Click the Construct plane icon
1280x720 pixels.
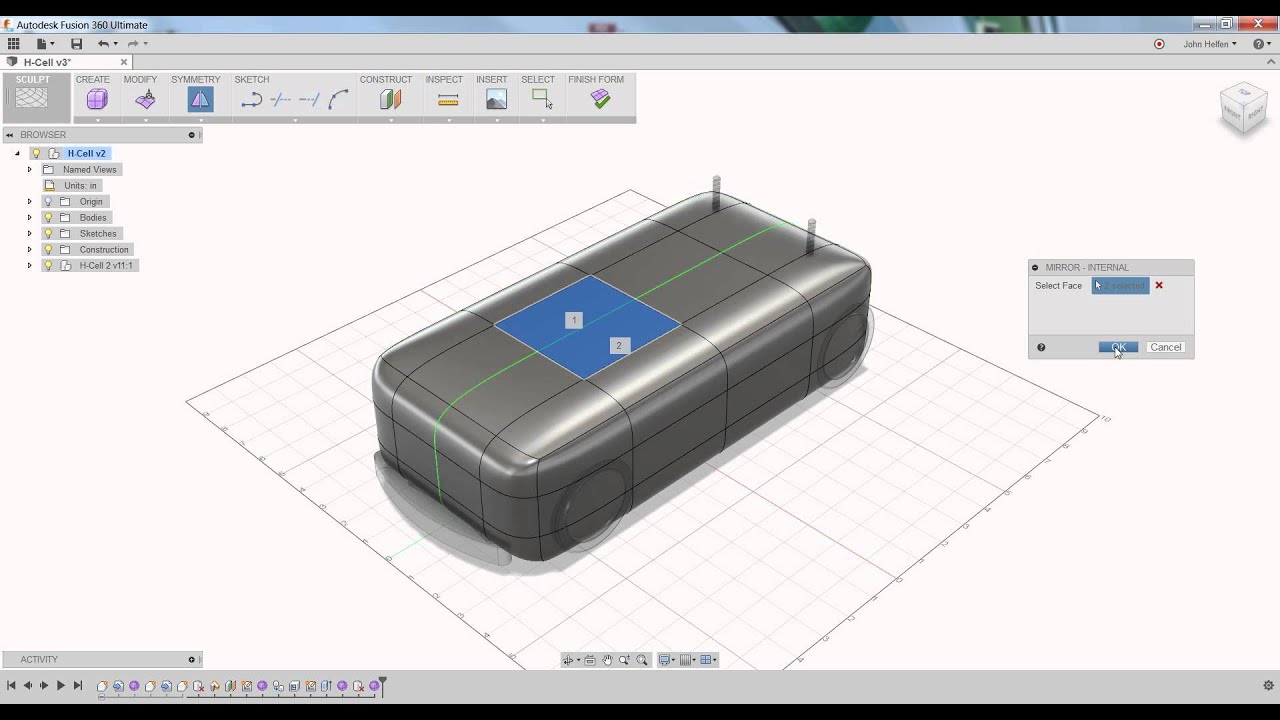click(x=391, y=99)
